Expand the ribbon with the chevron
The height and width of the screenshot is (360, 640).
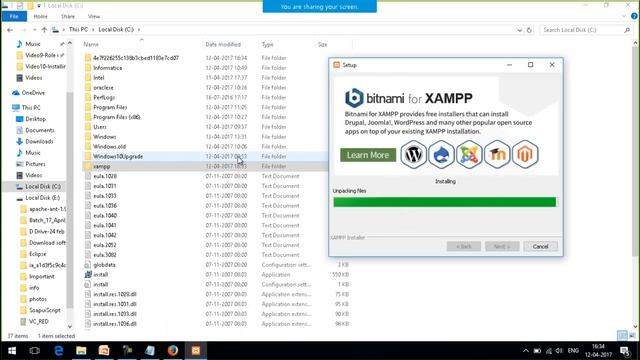click(x=624, y=16)
